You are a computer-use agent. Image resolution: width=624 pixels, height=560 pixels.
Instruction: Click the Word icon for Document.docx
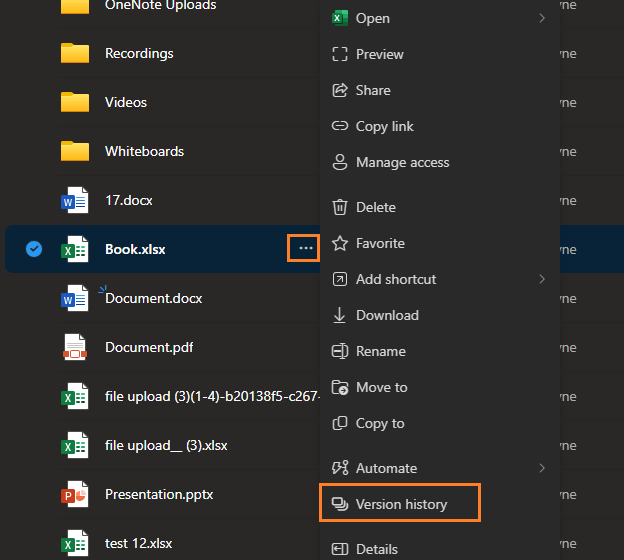pos(75,298)
